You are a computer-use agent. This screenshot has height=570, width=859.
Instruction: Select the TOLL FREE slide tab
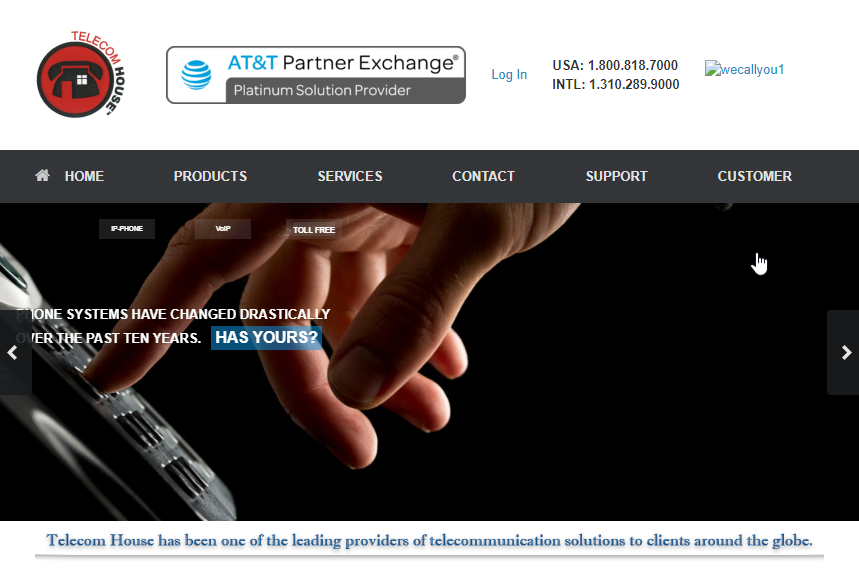(x=313, y=230)
